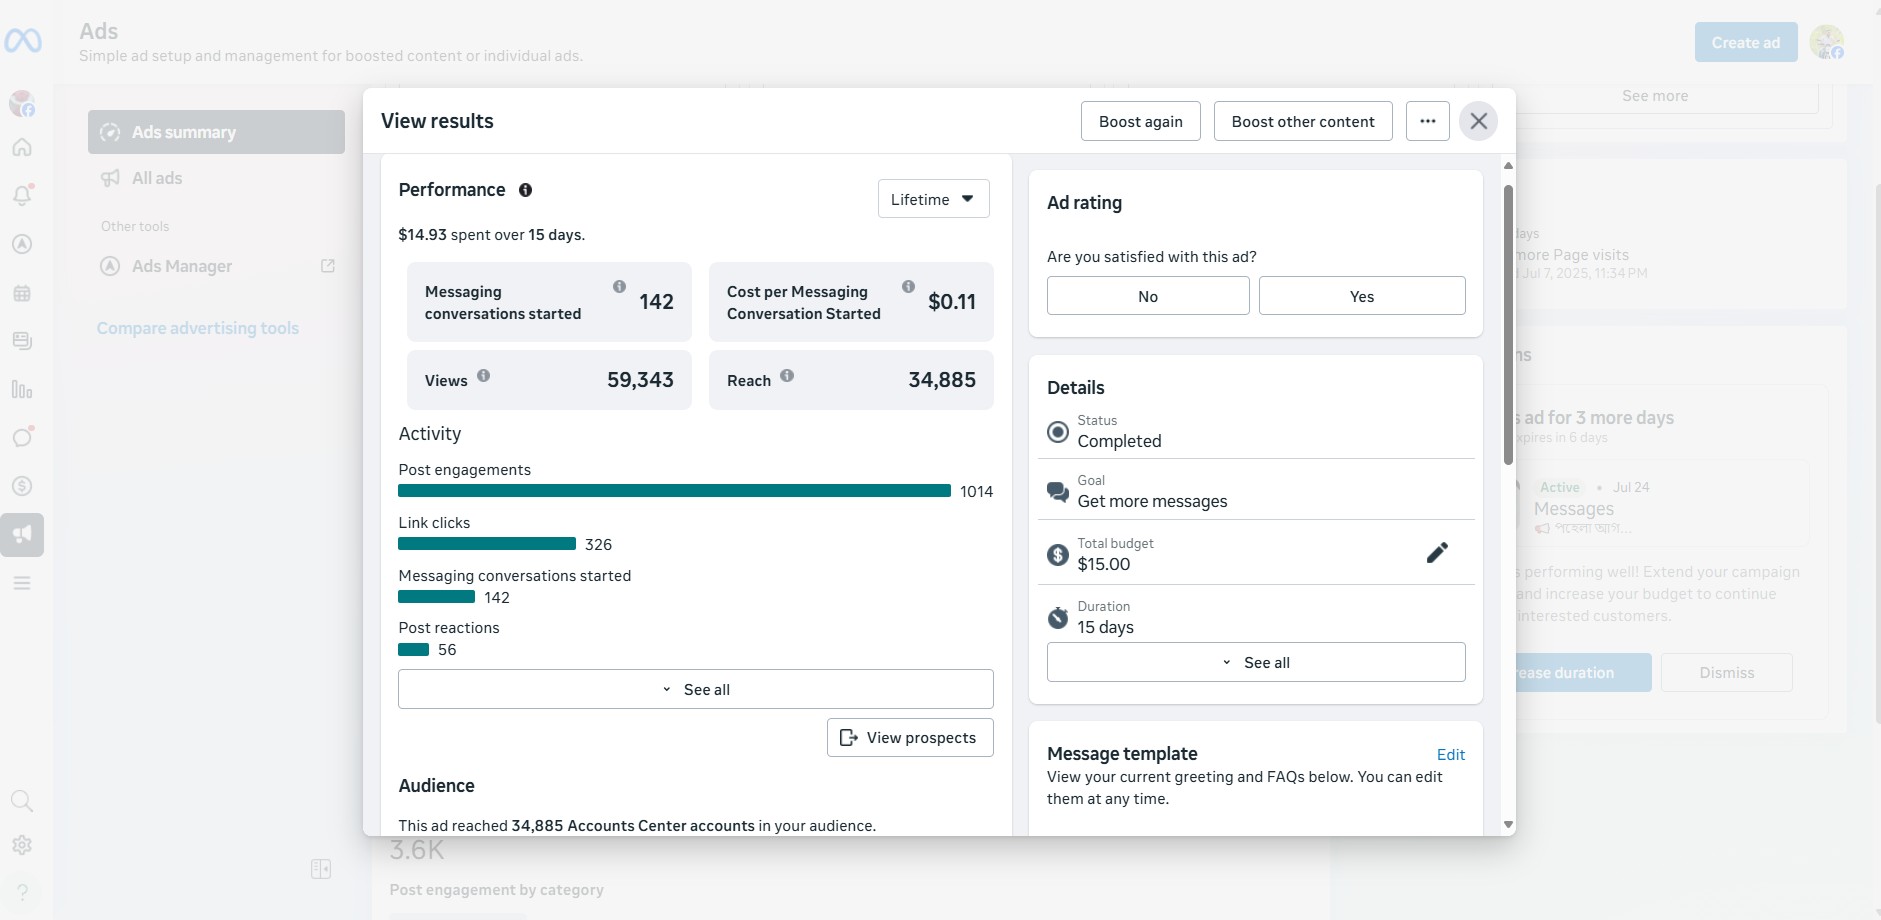Image resolution: width=1881 pixels, height=920 pixels.
Task: Expand See all under Details
Action: [1255, 663]
